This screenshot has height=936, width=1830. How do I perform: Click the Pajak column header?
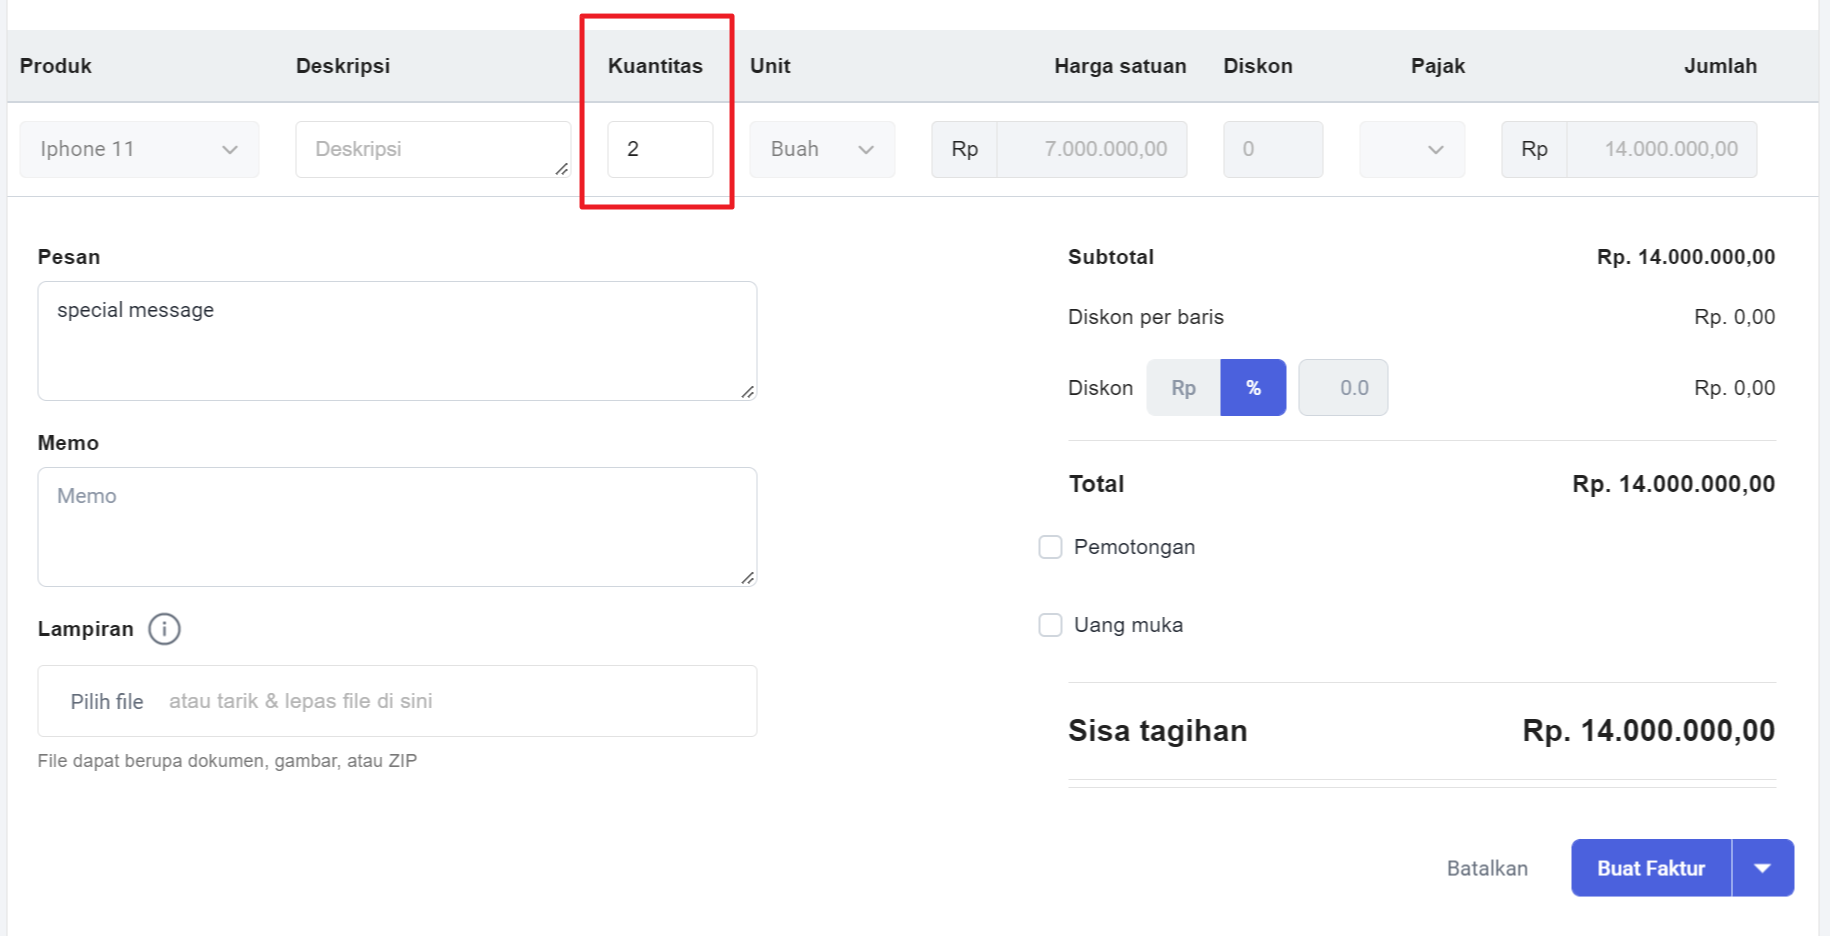coord(1438,66)
